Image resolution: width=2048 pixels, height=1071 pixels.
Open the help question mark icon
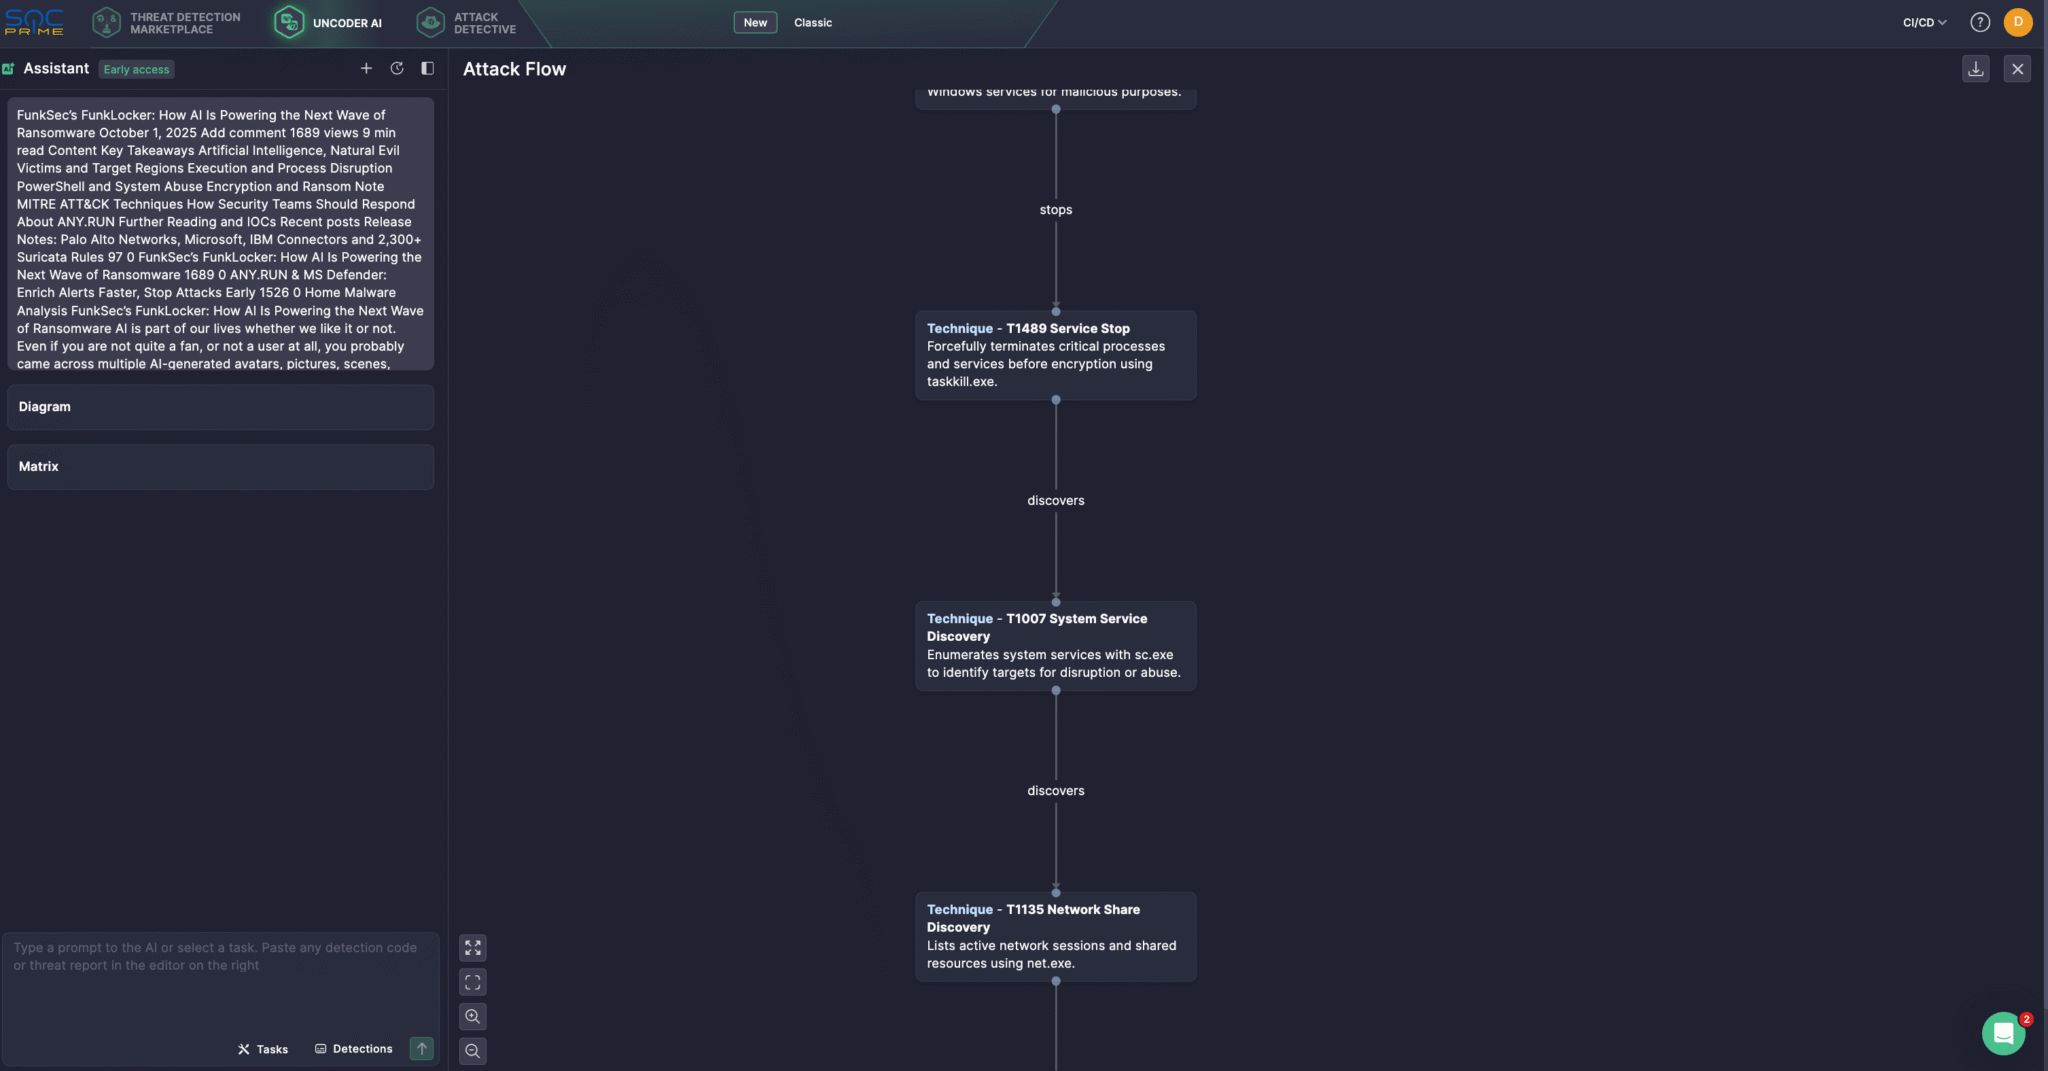tap(1981, 21)
